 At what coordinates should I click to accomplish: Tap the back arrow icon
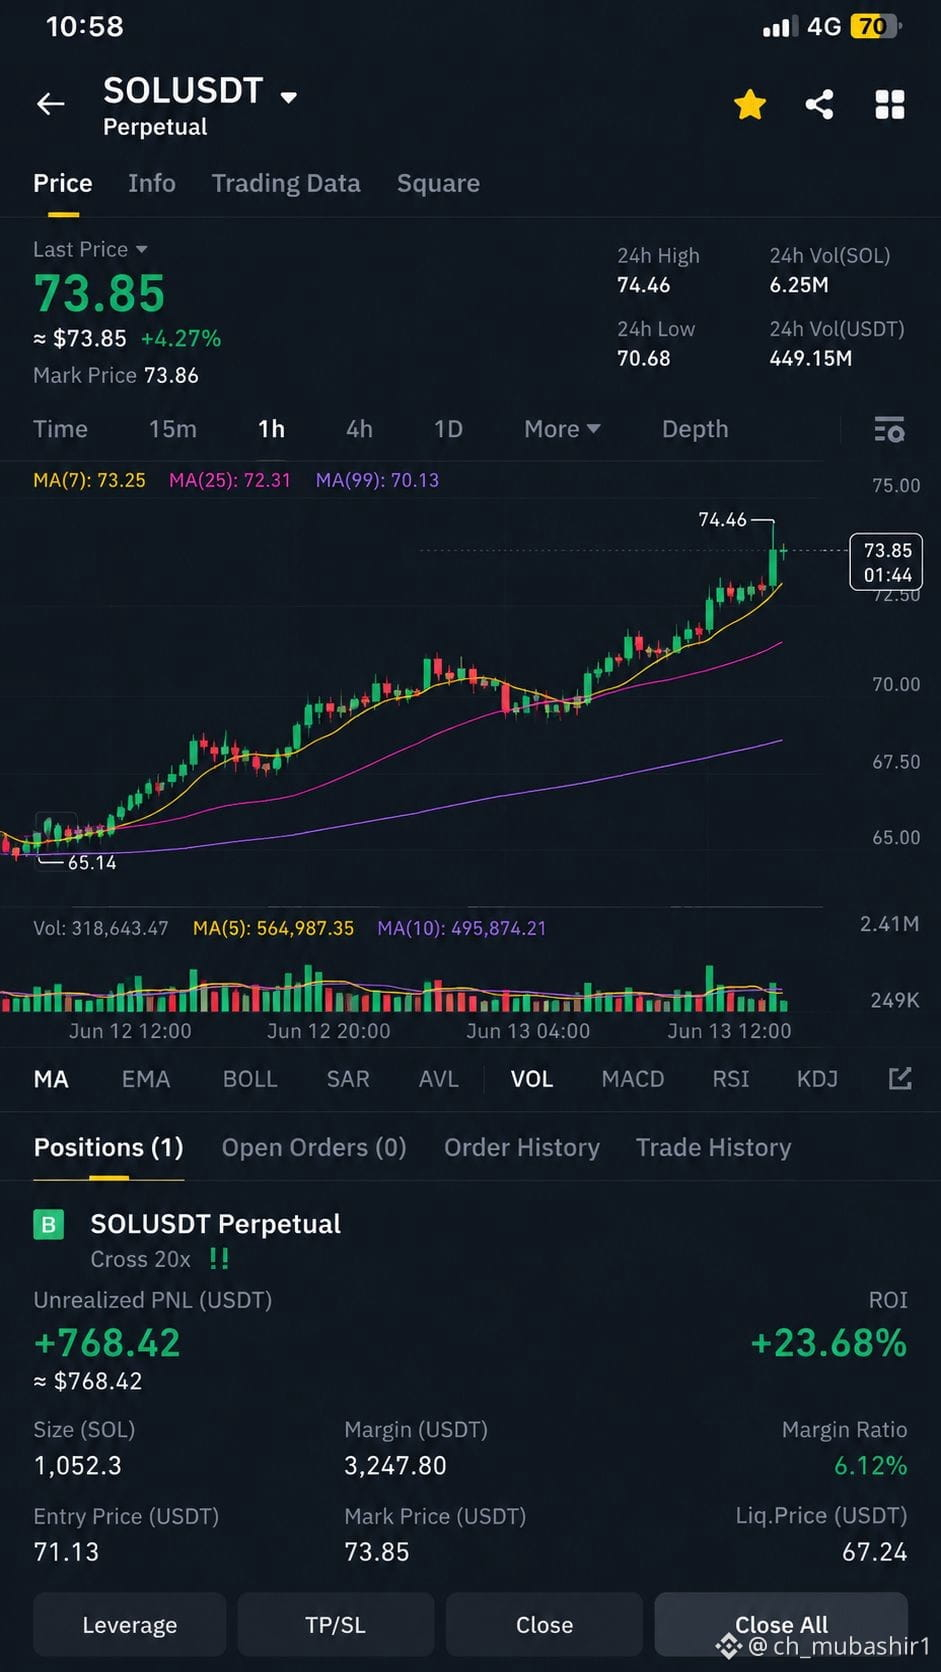pos(51,104)
